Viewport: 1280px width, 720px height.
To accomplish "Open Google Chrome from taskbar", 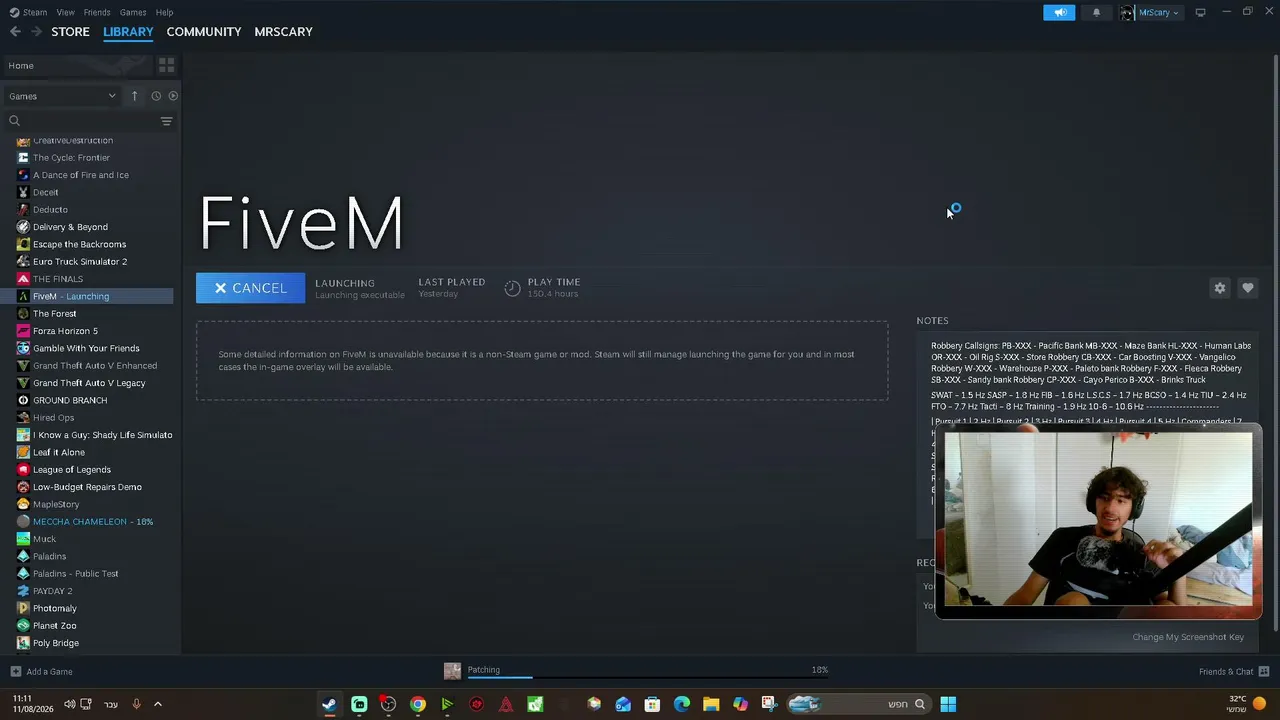I will tap(418, 704).
